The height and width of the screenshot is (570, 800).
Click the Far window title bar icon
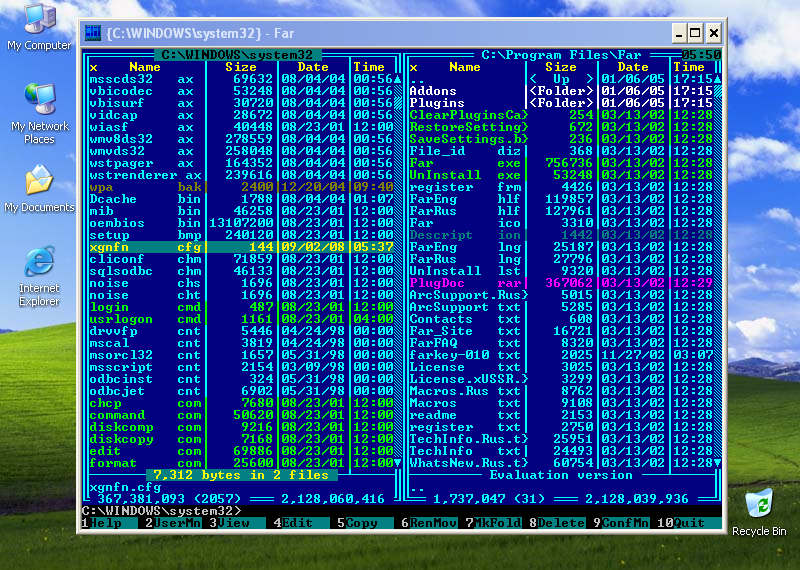(x=93, y=33)
